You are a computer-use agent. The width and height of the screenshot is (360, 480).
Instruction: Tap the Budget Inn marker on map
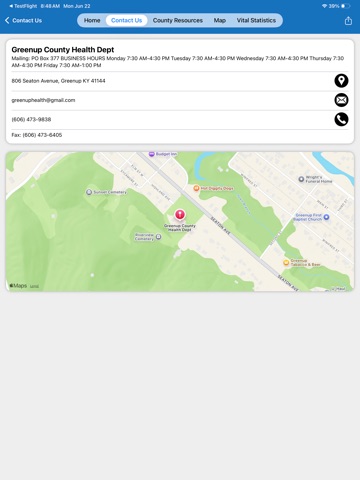click(x=152, y=154)
